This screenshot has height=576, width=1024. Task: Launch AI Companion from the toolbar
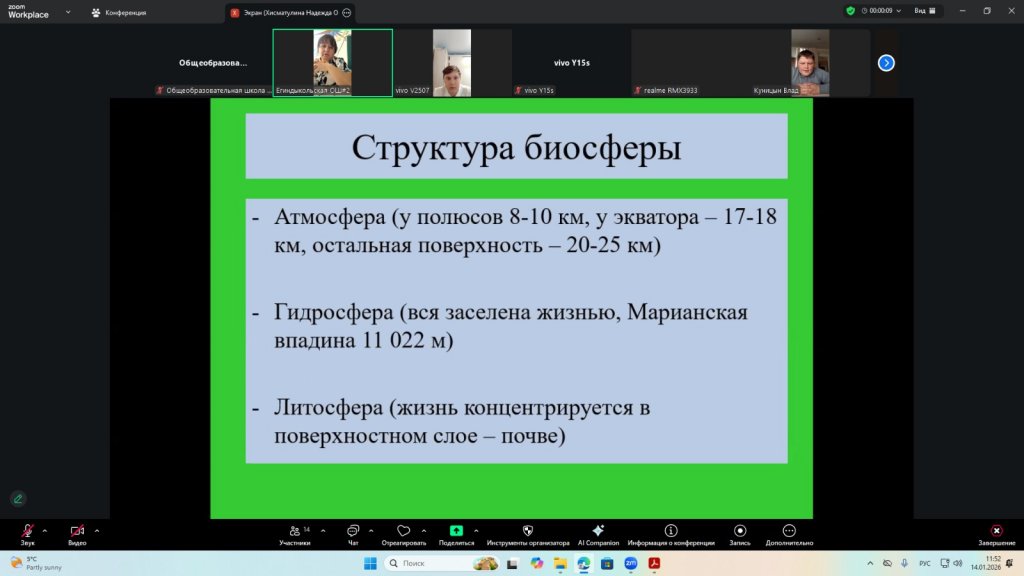tap(598, 531)
